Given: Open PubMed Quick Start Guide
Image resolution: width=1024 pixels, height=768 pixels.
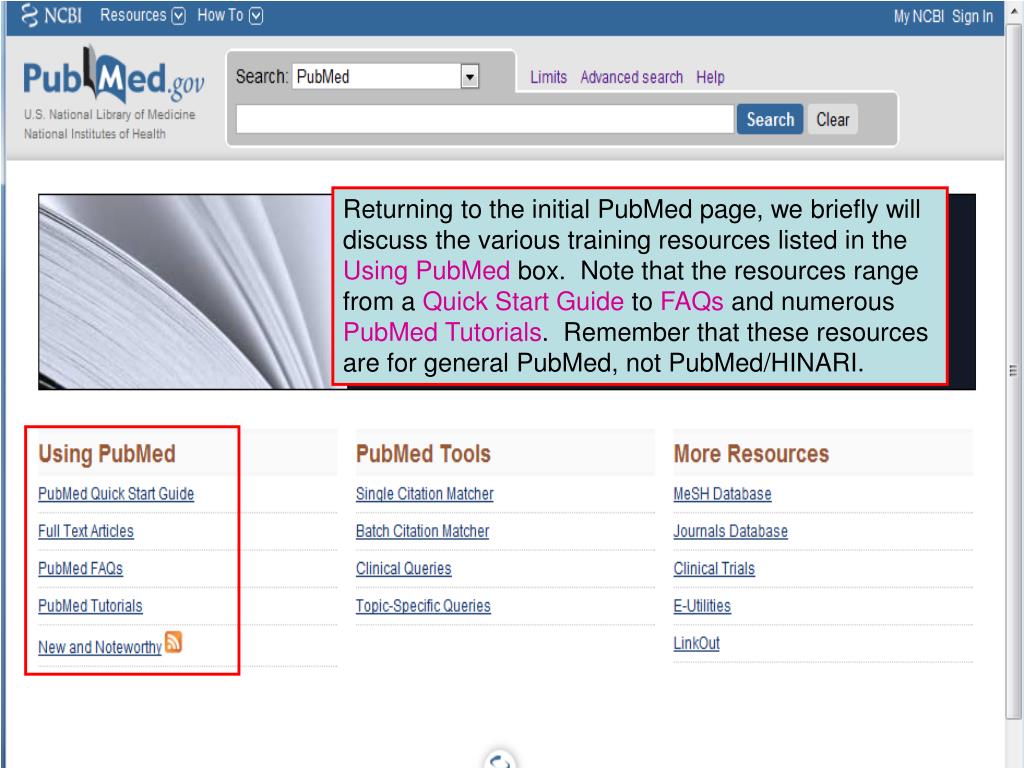Looking at the screenshot, I should (x=116, y=494).
